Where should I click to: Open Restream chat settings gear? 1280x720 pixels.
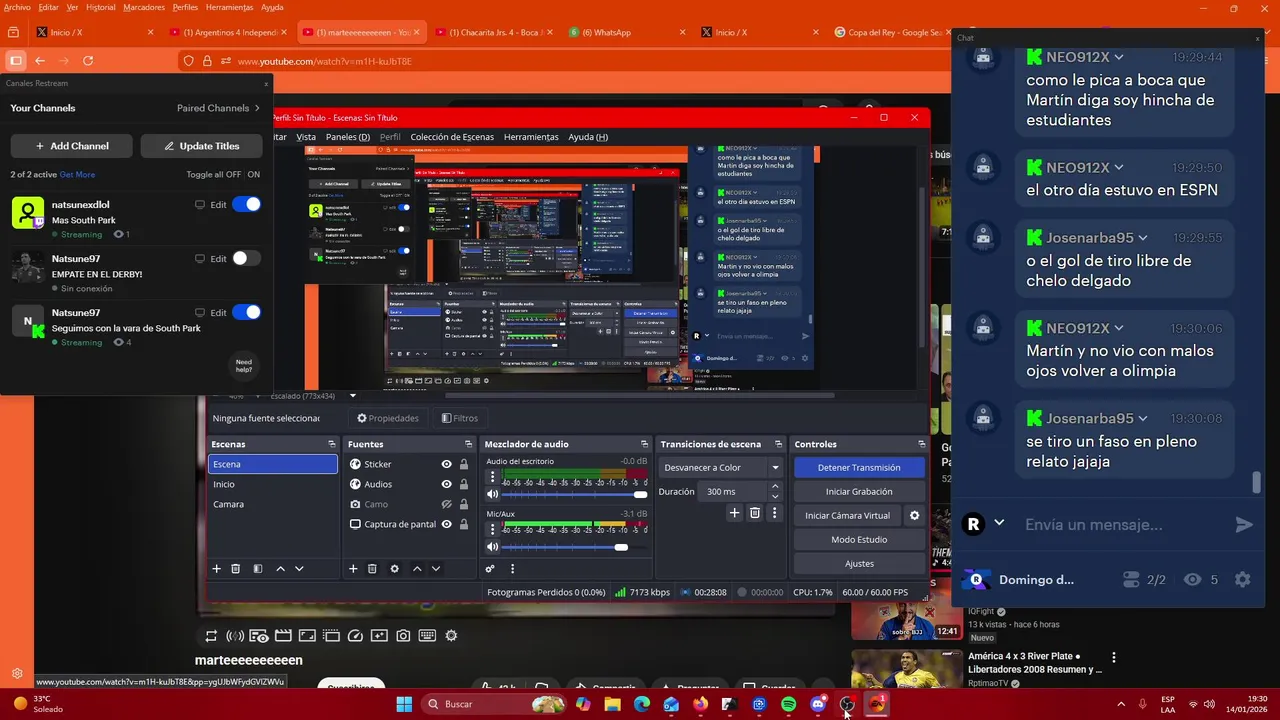coord(1242,579)
